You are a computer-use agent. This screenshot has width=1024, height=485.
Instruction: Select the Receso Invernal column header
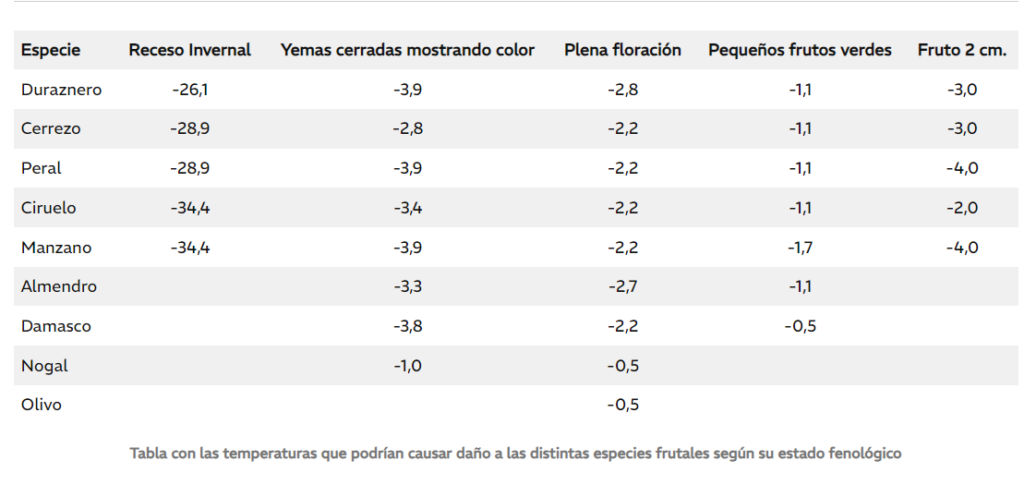[x=189, y=50]
